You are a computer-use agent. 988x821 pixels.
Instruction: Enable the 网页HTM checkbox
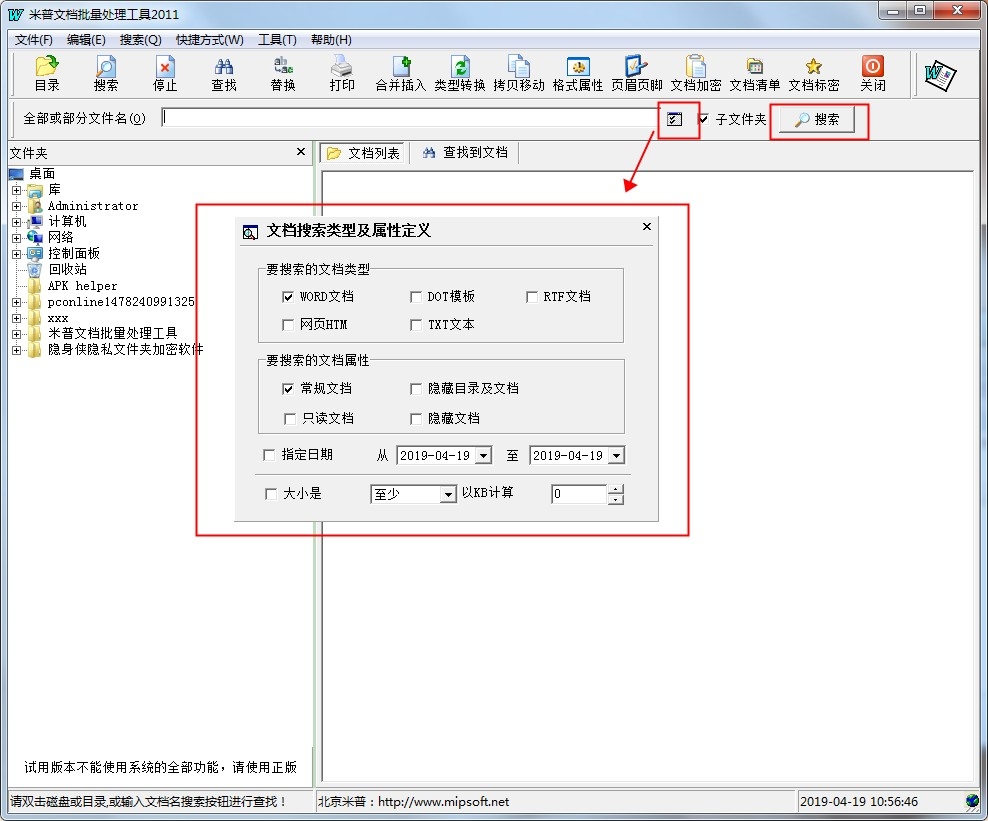[x=288, y=325]
